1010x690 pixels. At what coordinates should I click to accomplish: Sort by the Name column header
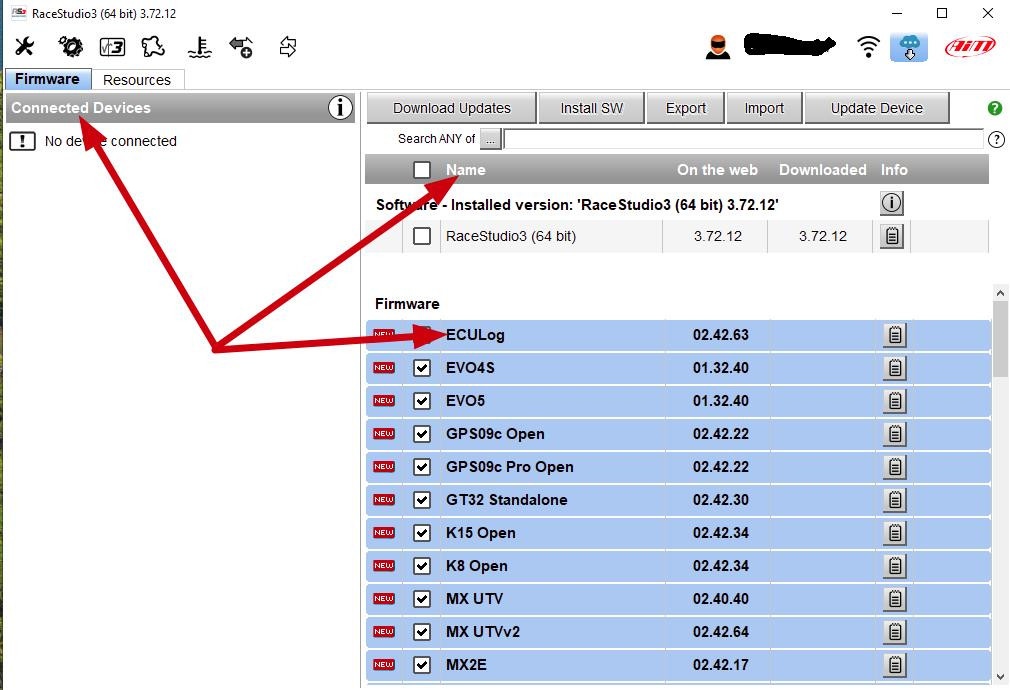(466, 170)
